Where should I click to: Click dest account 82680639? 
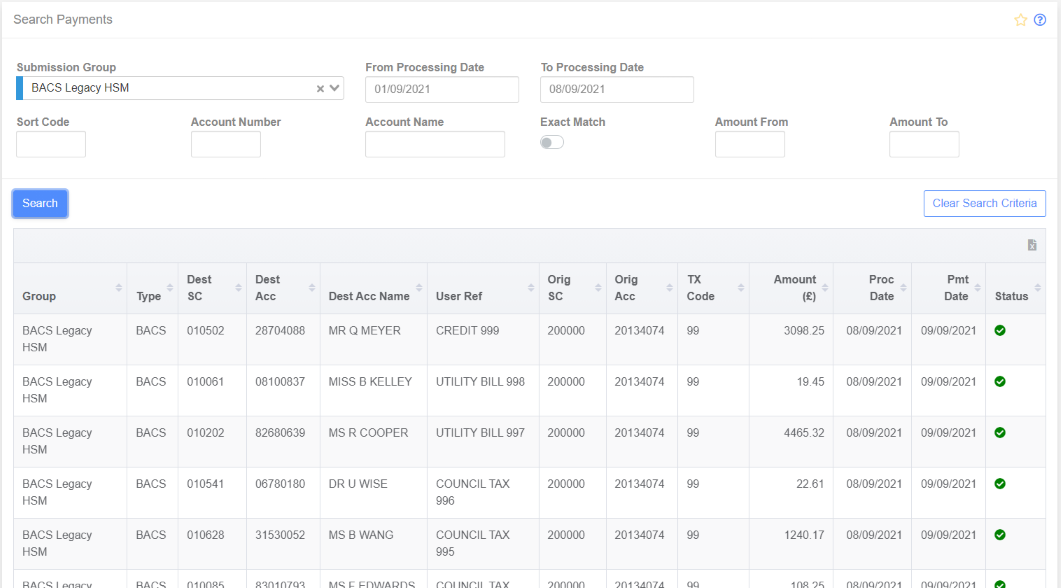279,432
